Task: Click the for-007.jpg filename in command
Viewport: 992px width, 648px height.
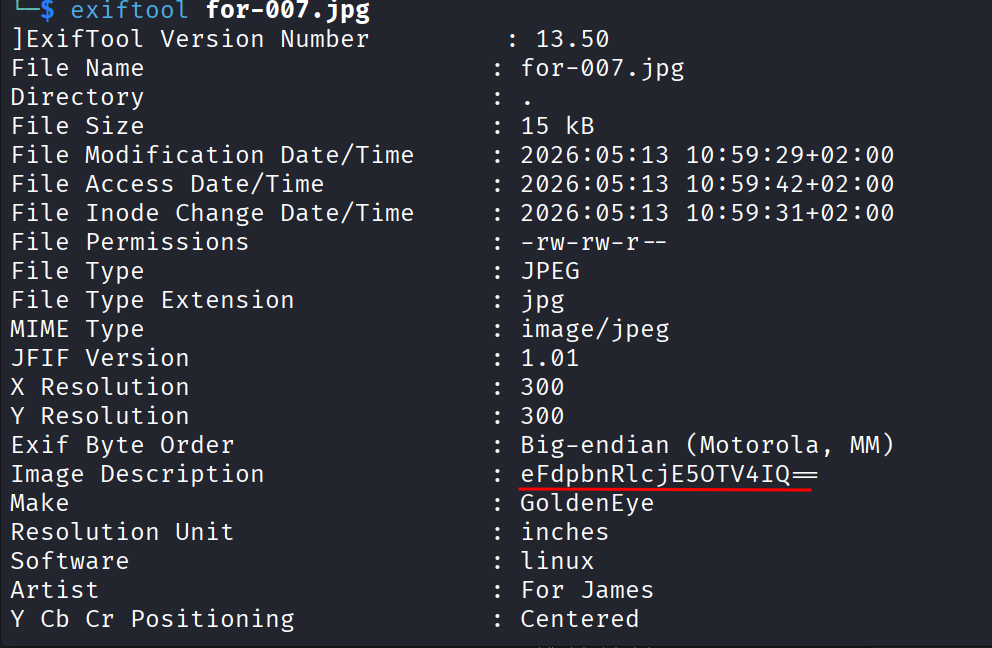Action: pos(288,11)
